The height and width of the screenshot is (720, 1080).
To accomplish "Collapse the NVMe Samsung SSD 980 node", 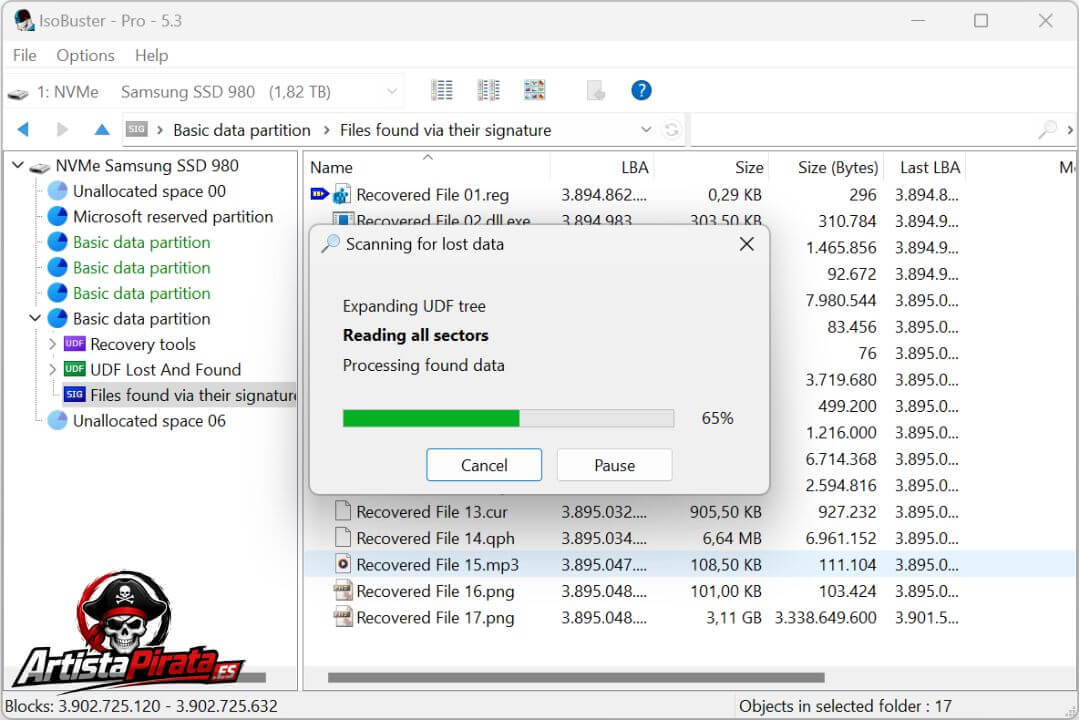I will tap(18, 165).
